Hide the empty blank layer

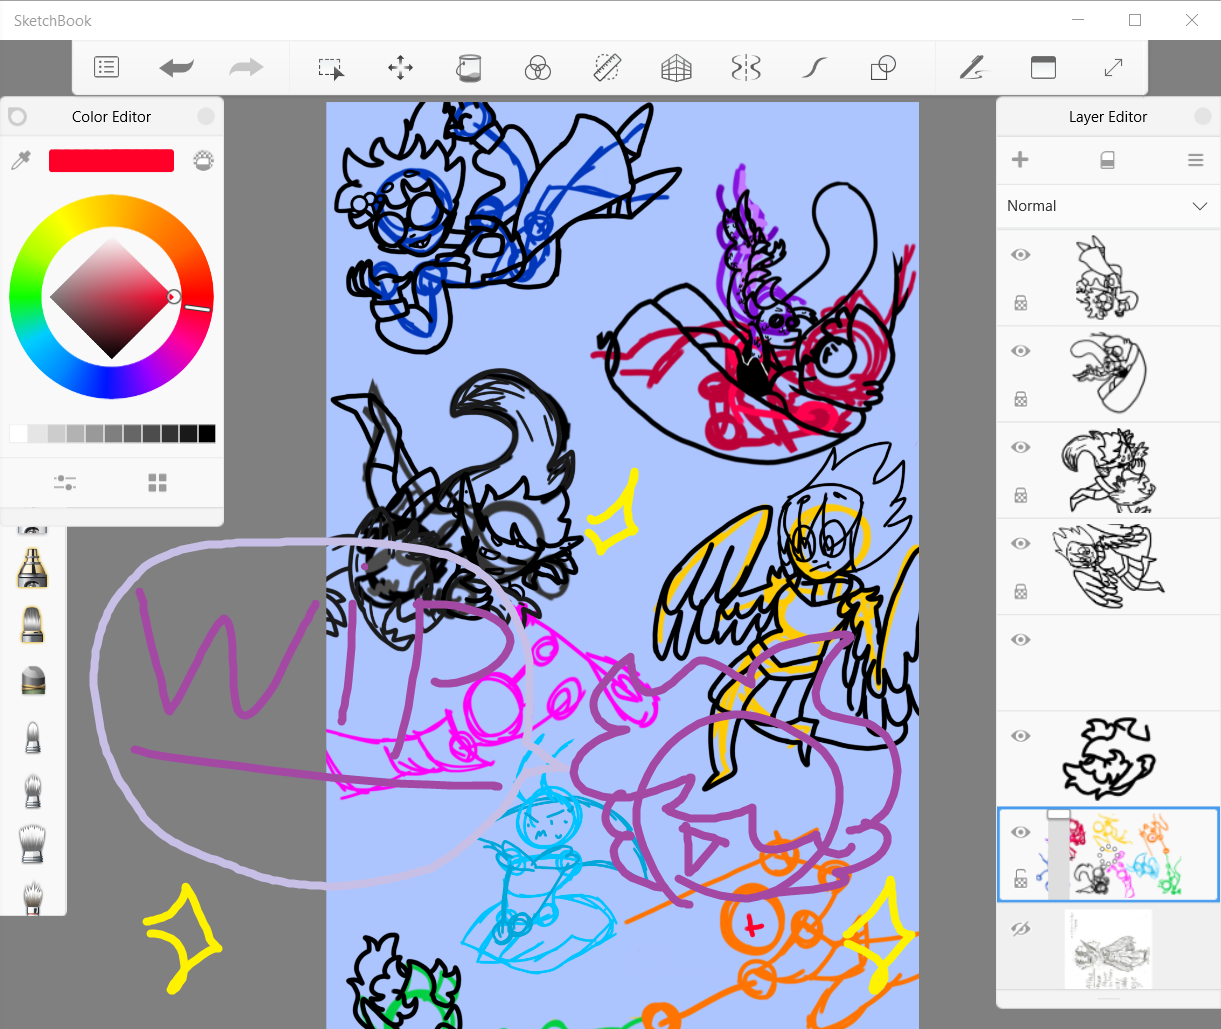click(x=1020, y=639)
